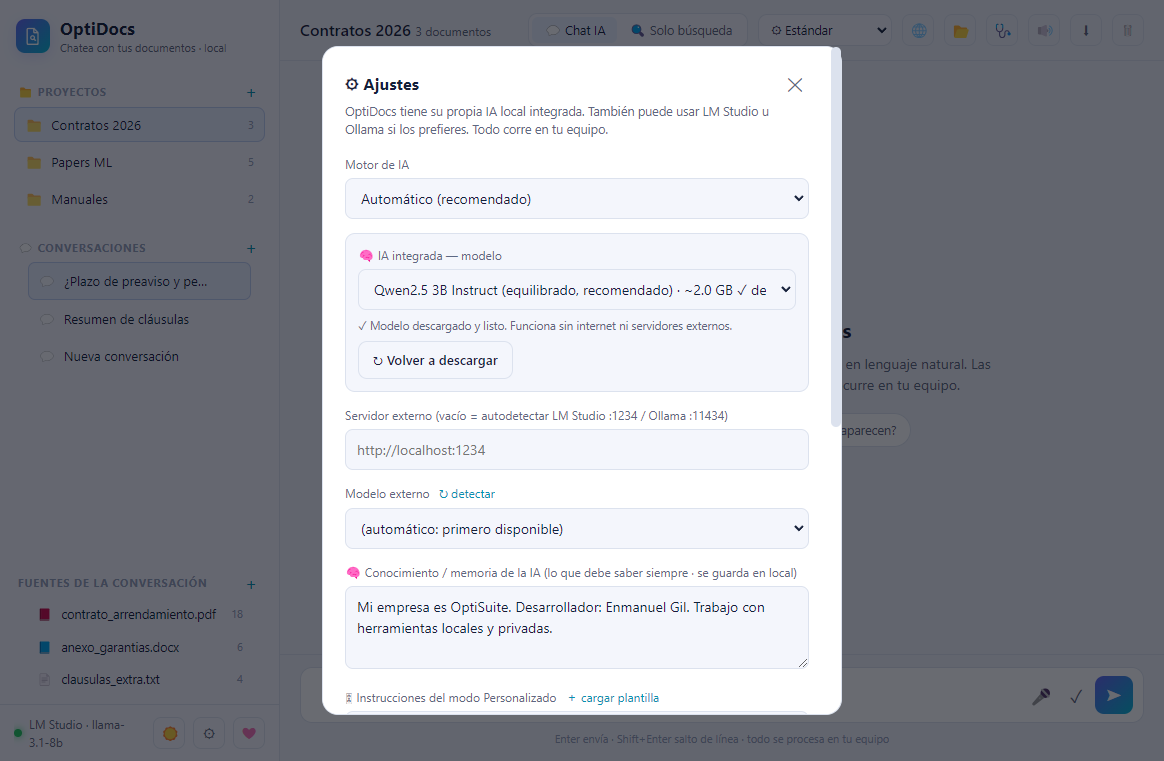Click the Volver a descargar button

(435, 360)
